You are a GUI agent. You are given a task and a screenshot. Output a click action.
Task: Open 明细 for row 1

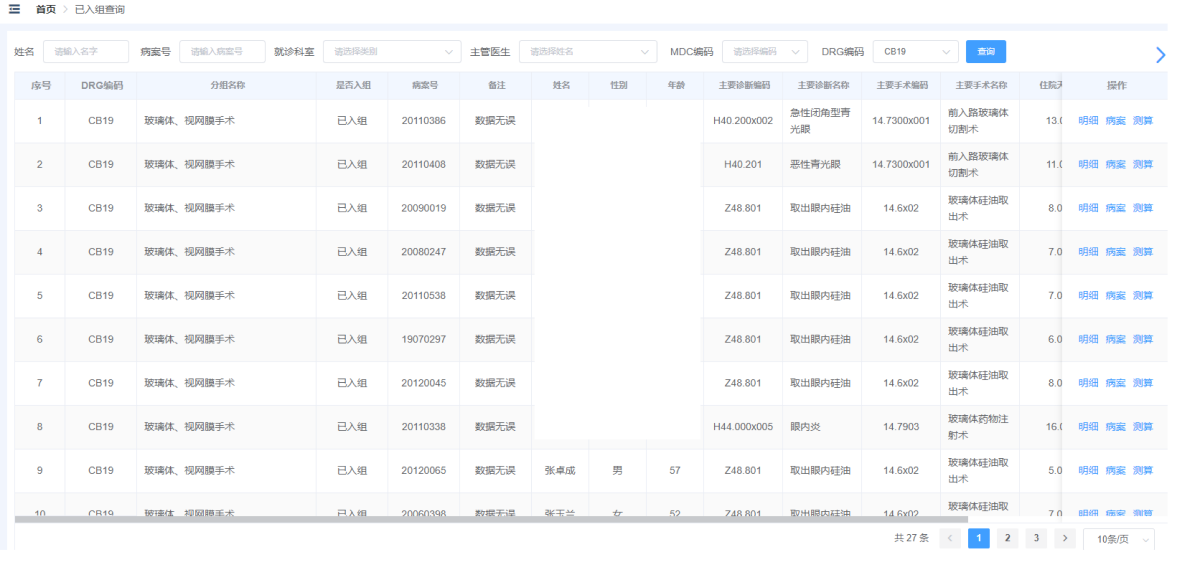click(1088, 121)
